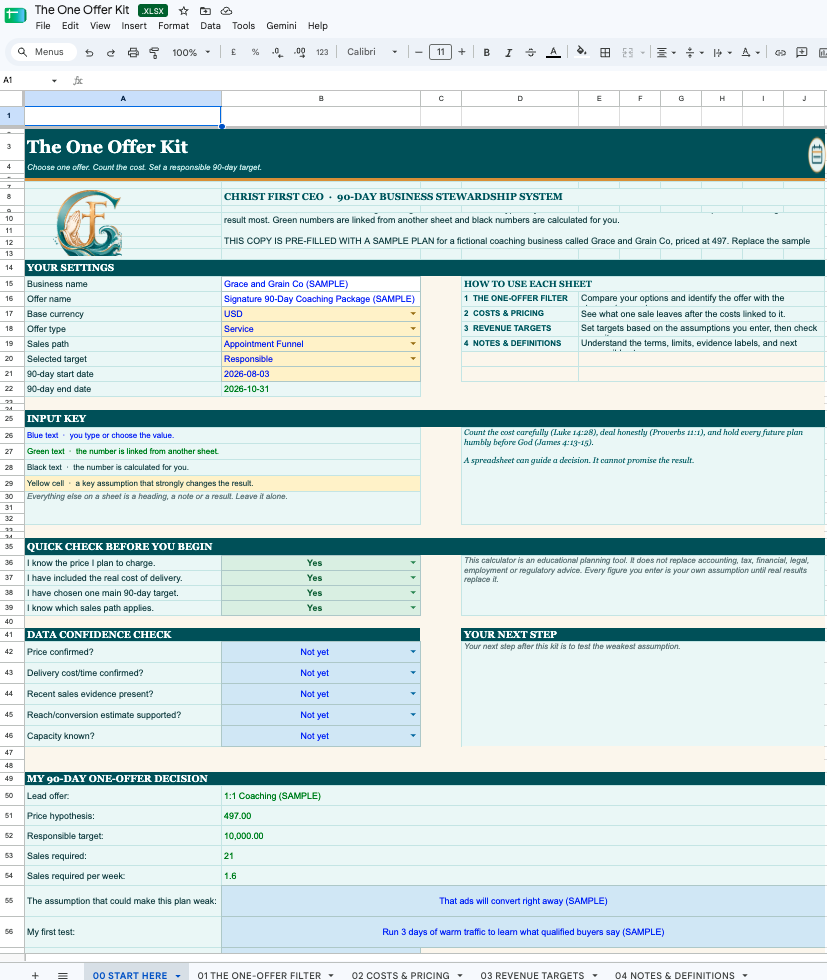Open the Sales path Appointment Funnel dropdown

[413, 344]
